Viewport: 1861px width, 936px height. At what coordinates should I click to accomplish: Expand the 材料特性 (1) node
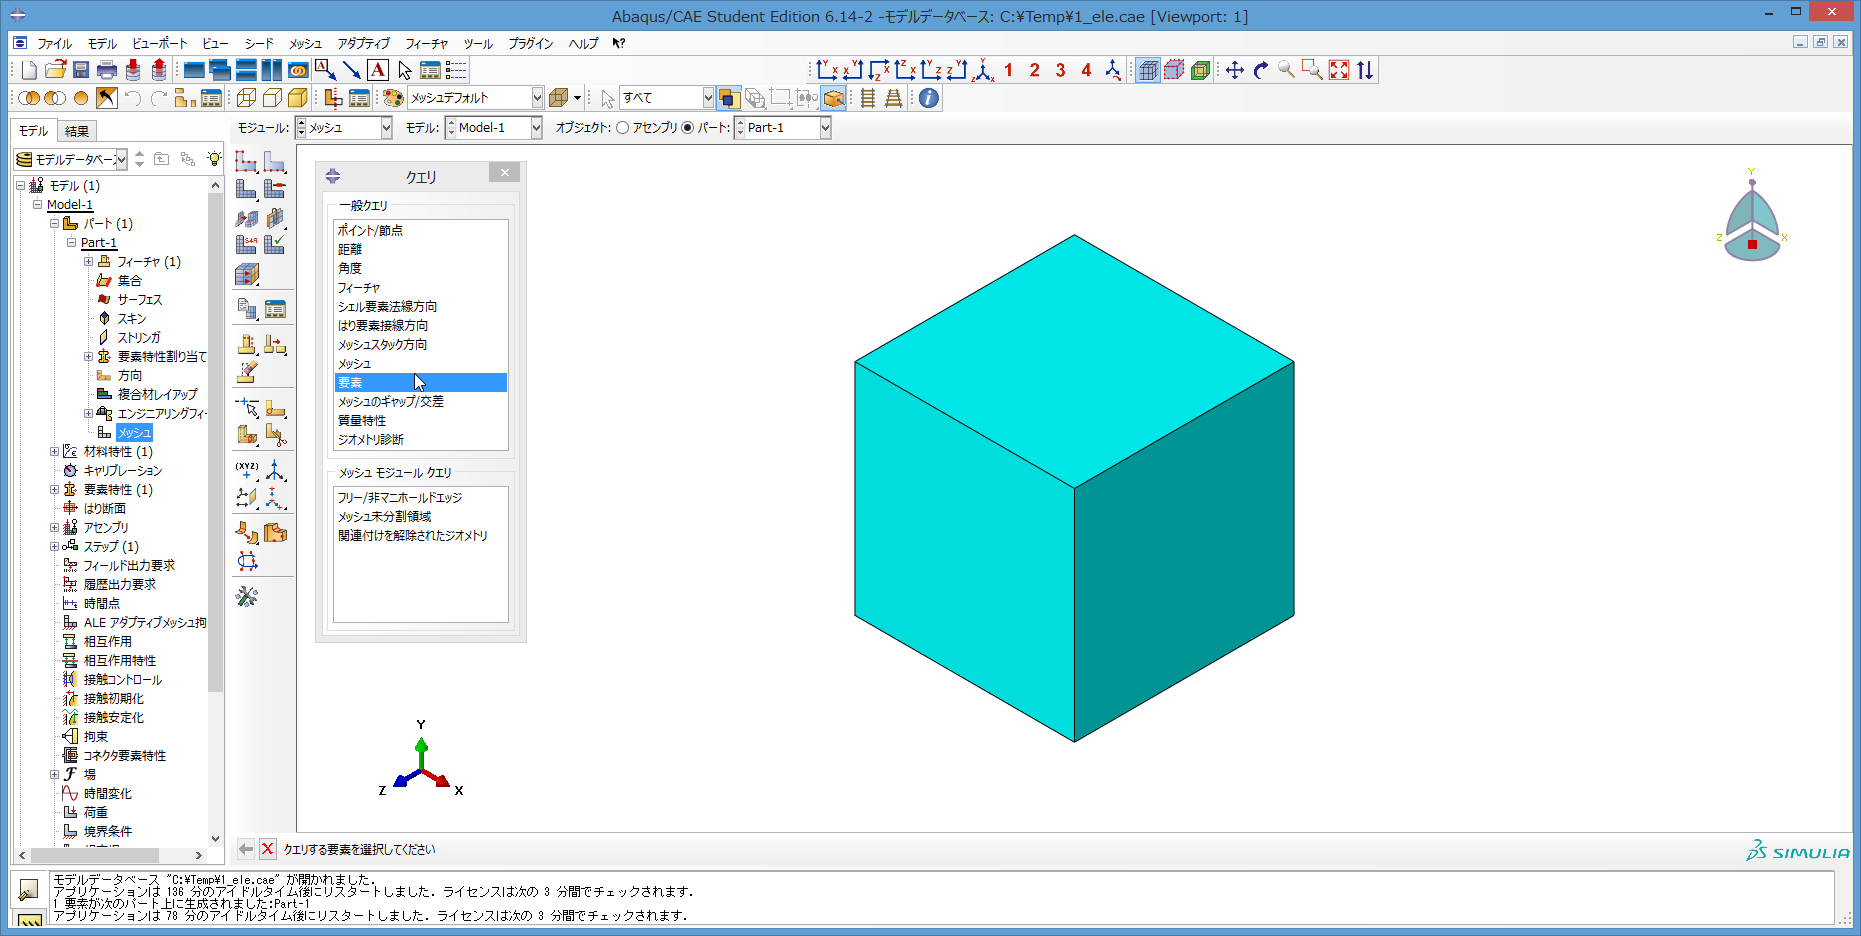(x=54, y=452)
